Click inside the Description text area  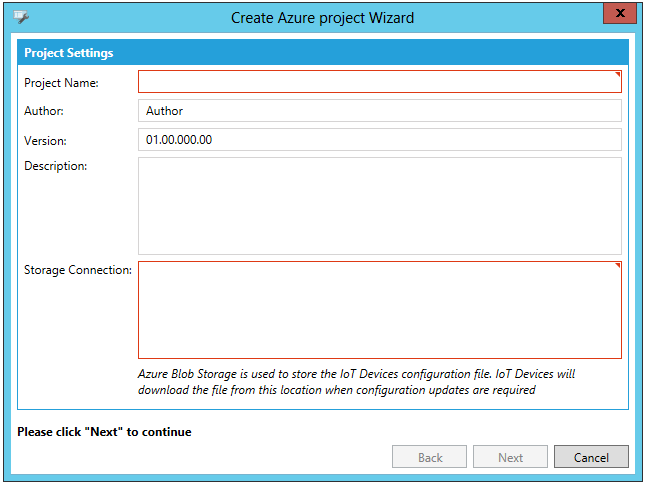[379, 205]
